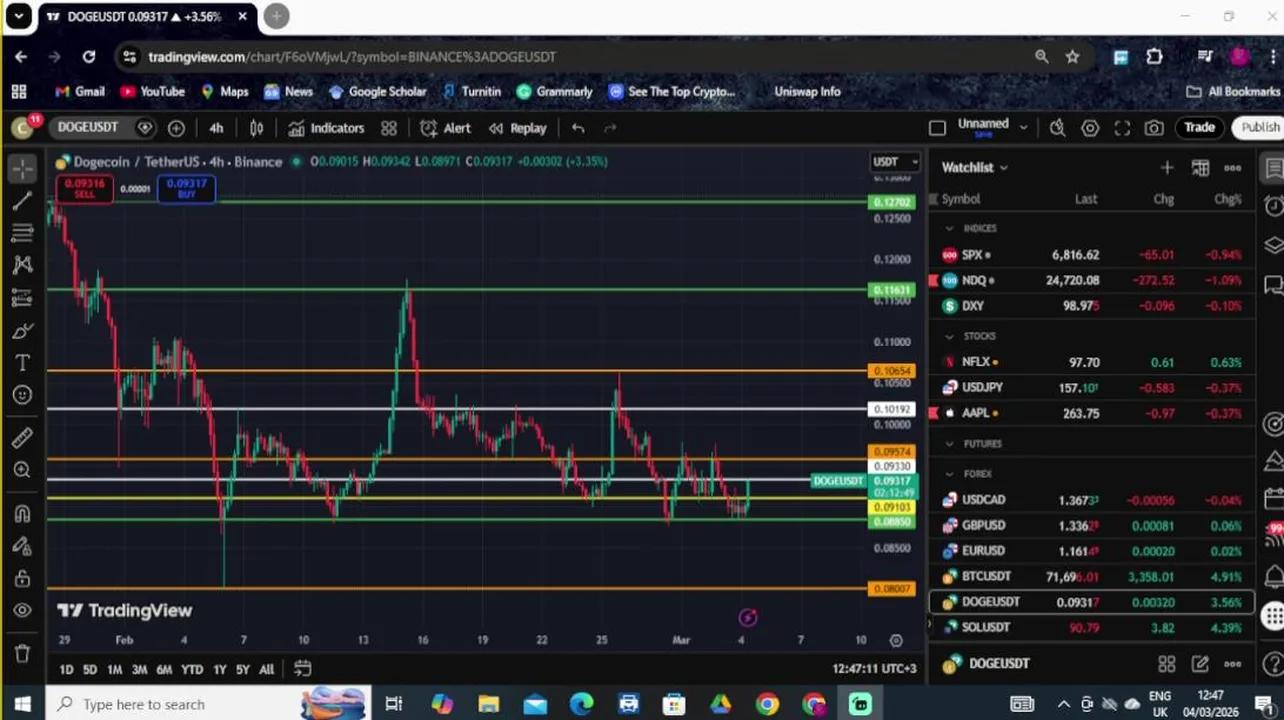Image resolution: width=1284 pixels, height=720 pixels.
Task: Click the blue BUY price button
Action: coord(187,188)
